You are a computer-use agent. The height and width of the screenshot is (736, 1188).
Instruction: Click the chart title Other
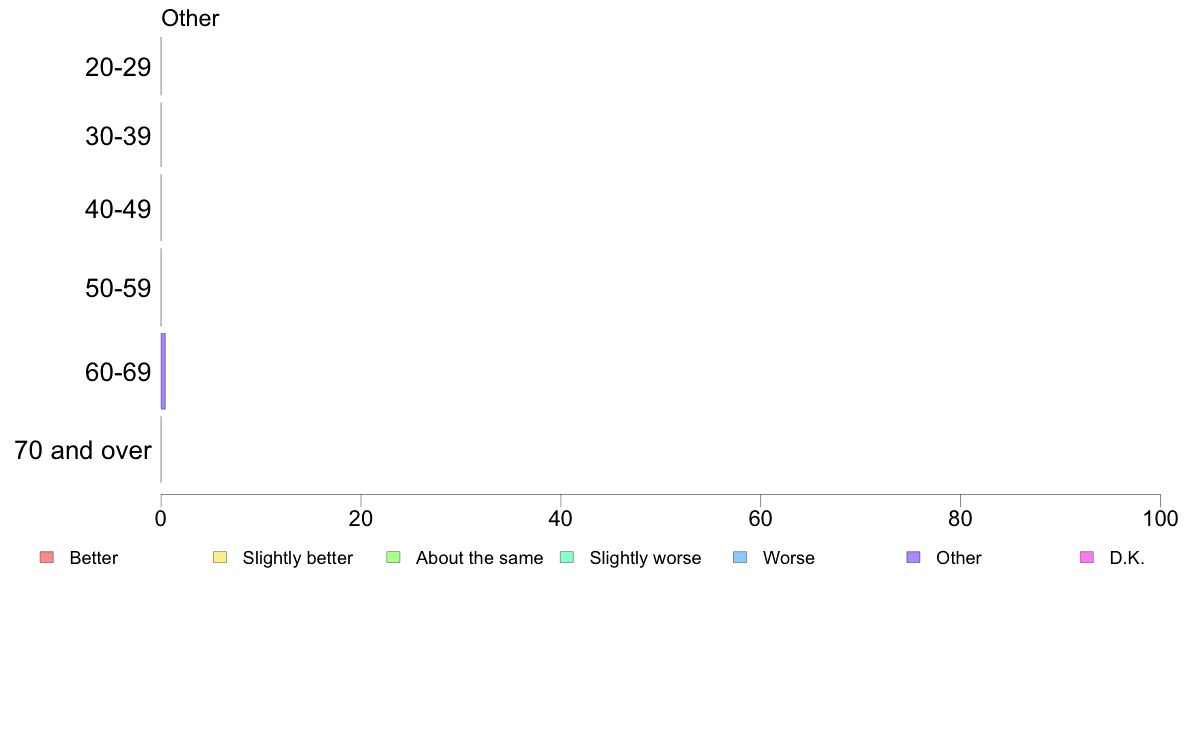tap(190, 18)
